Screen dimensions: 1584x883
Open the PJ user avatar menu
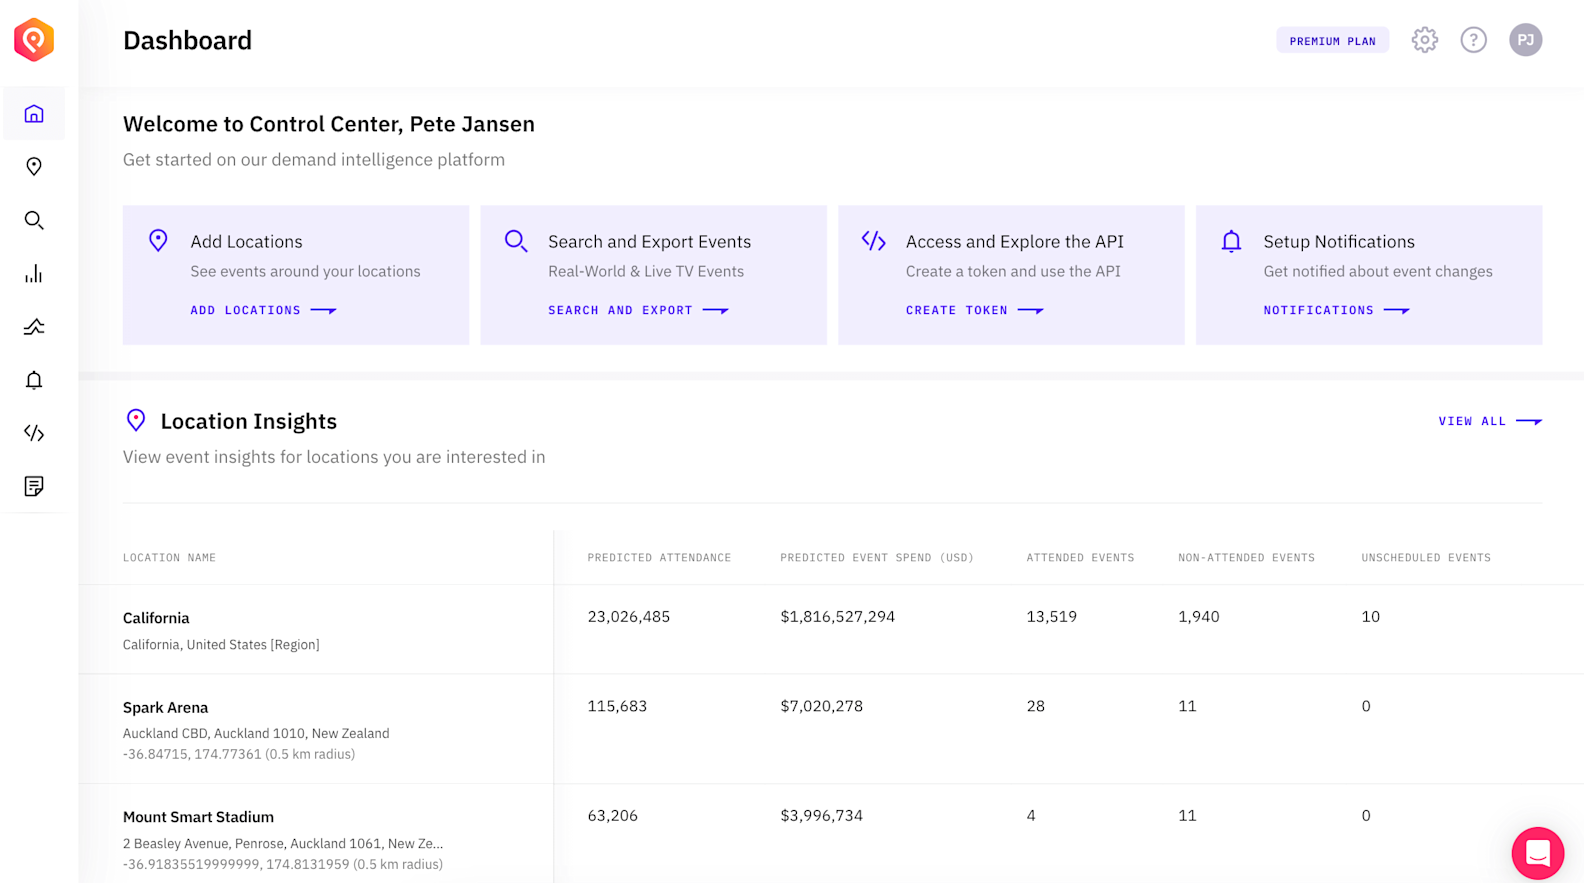pos(1525,40)
